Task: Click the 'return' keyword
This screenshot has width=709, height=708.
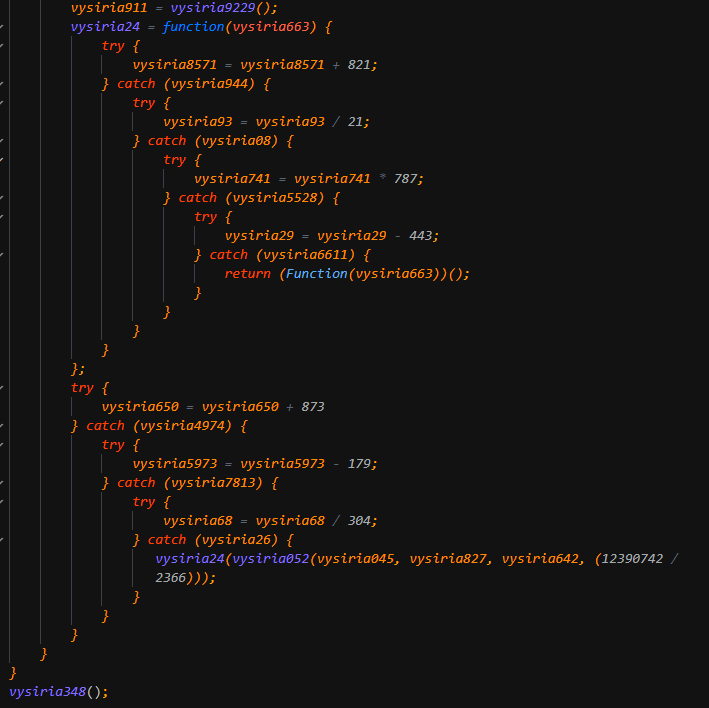Action: [x=247, y=274]
